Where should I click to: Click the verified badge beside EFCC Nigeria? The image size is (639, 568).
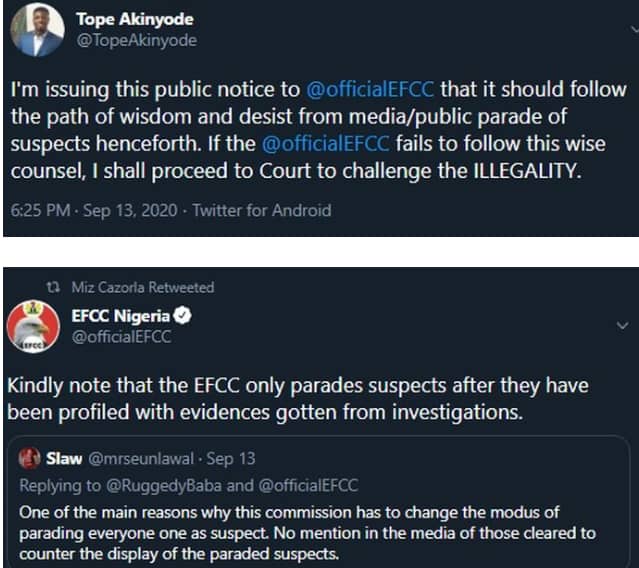(x=184, y=317)
